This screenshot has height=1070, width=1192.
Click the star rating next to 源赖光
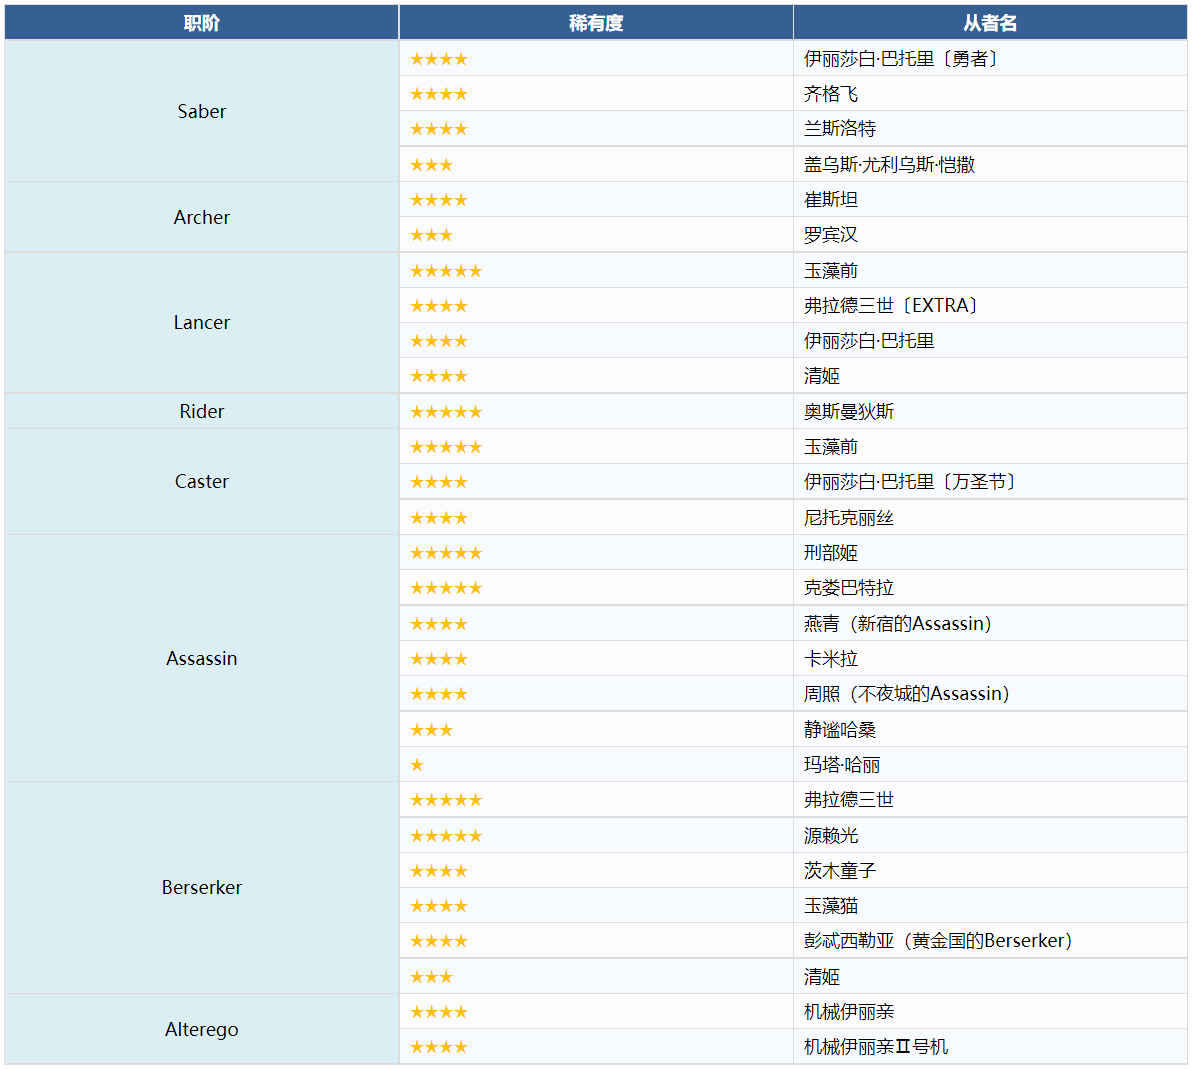tap(446, 836)
